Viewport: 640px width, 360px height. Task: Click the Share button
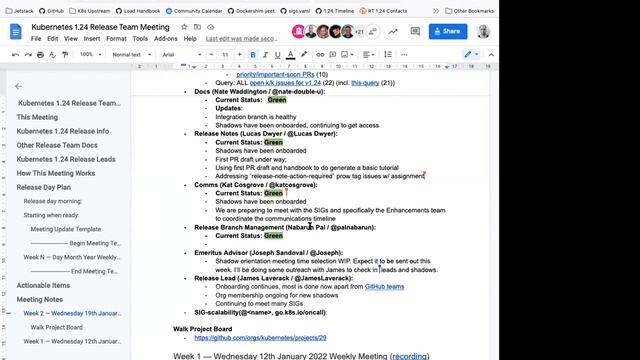[448, 31]
